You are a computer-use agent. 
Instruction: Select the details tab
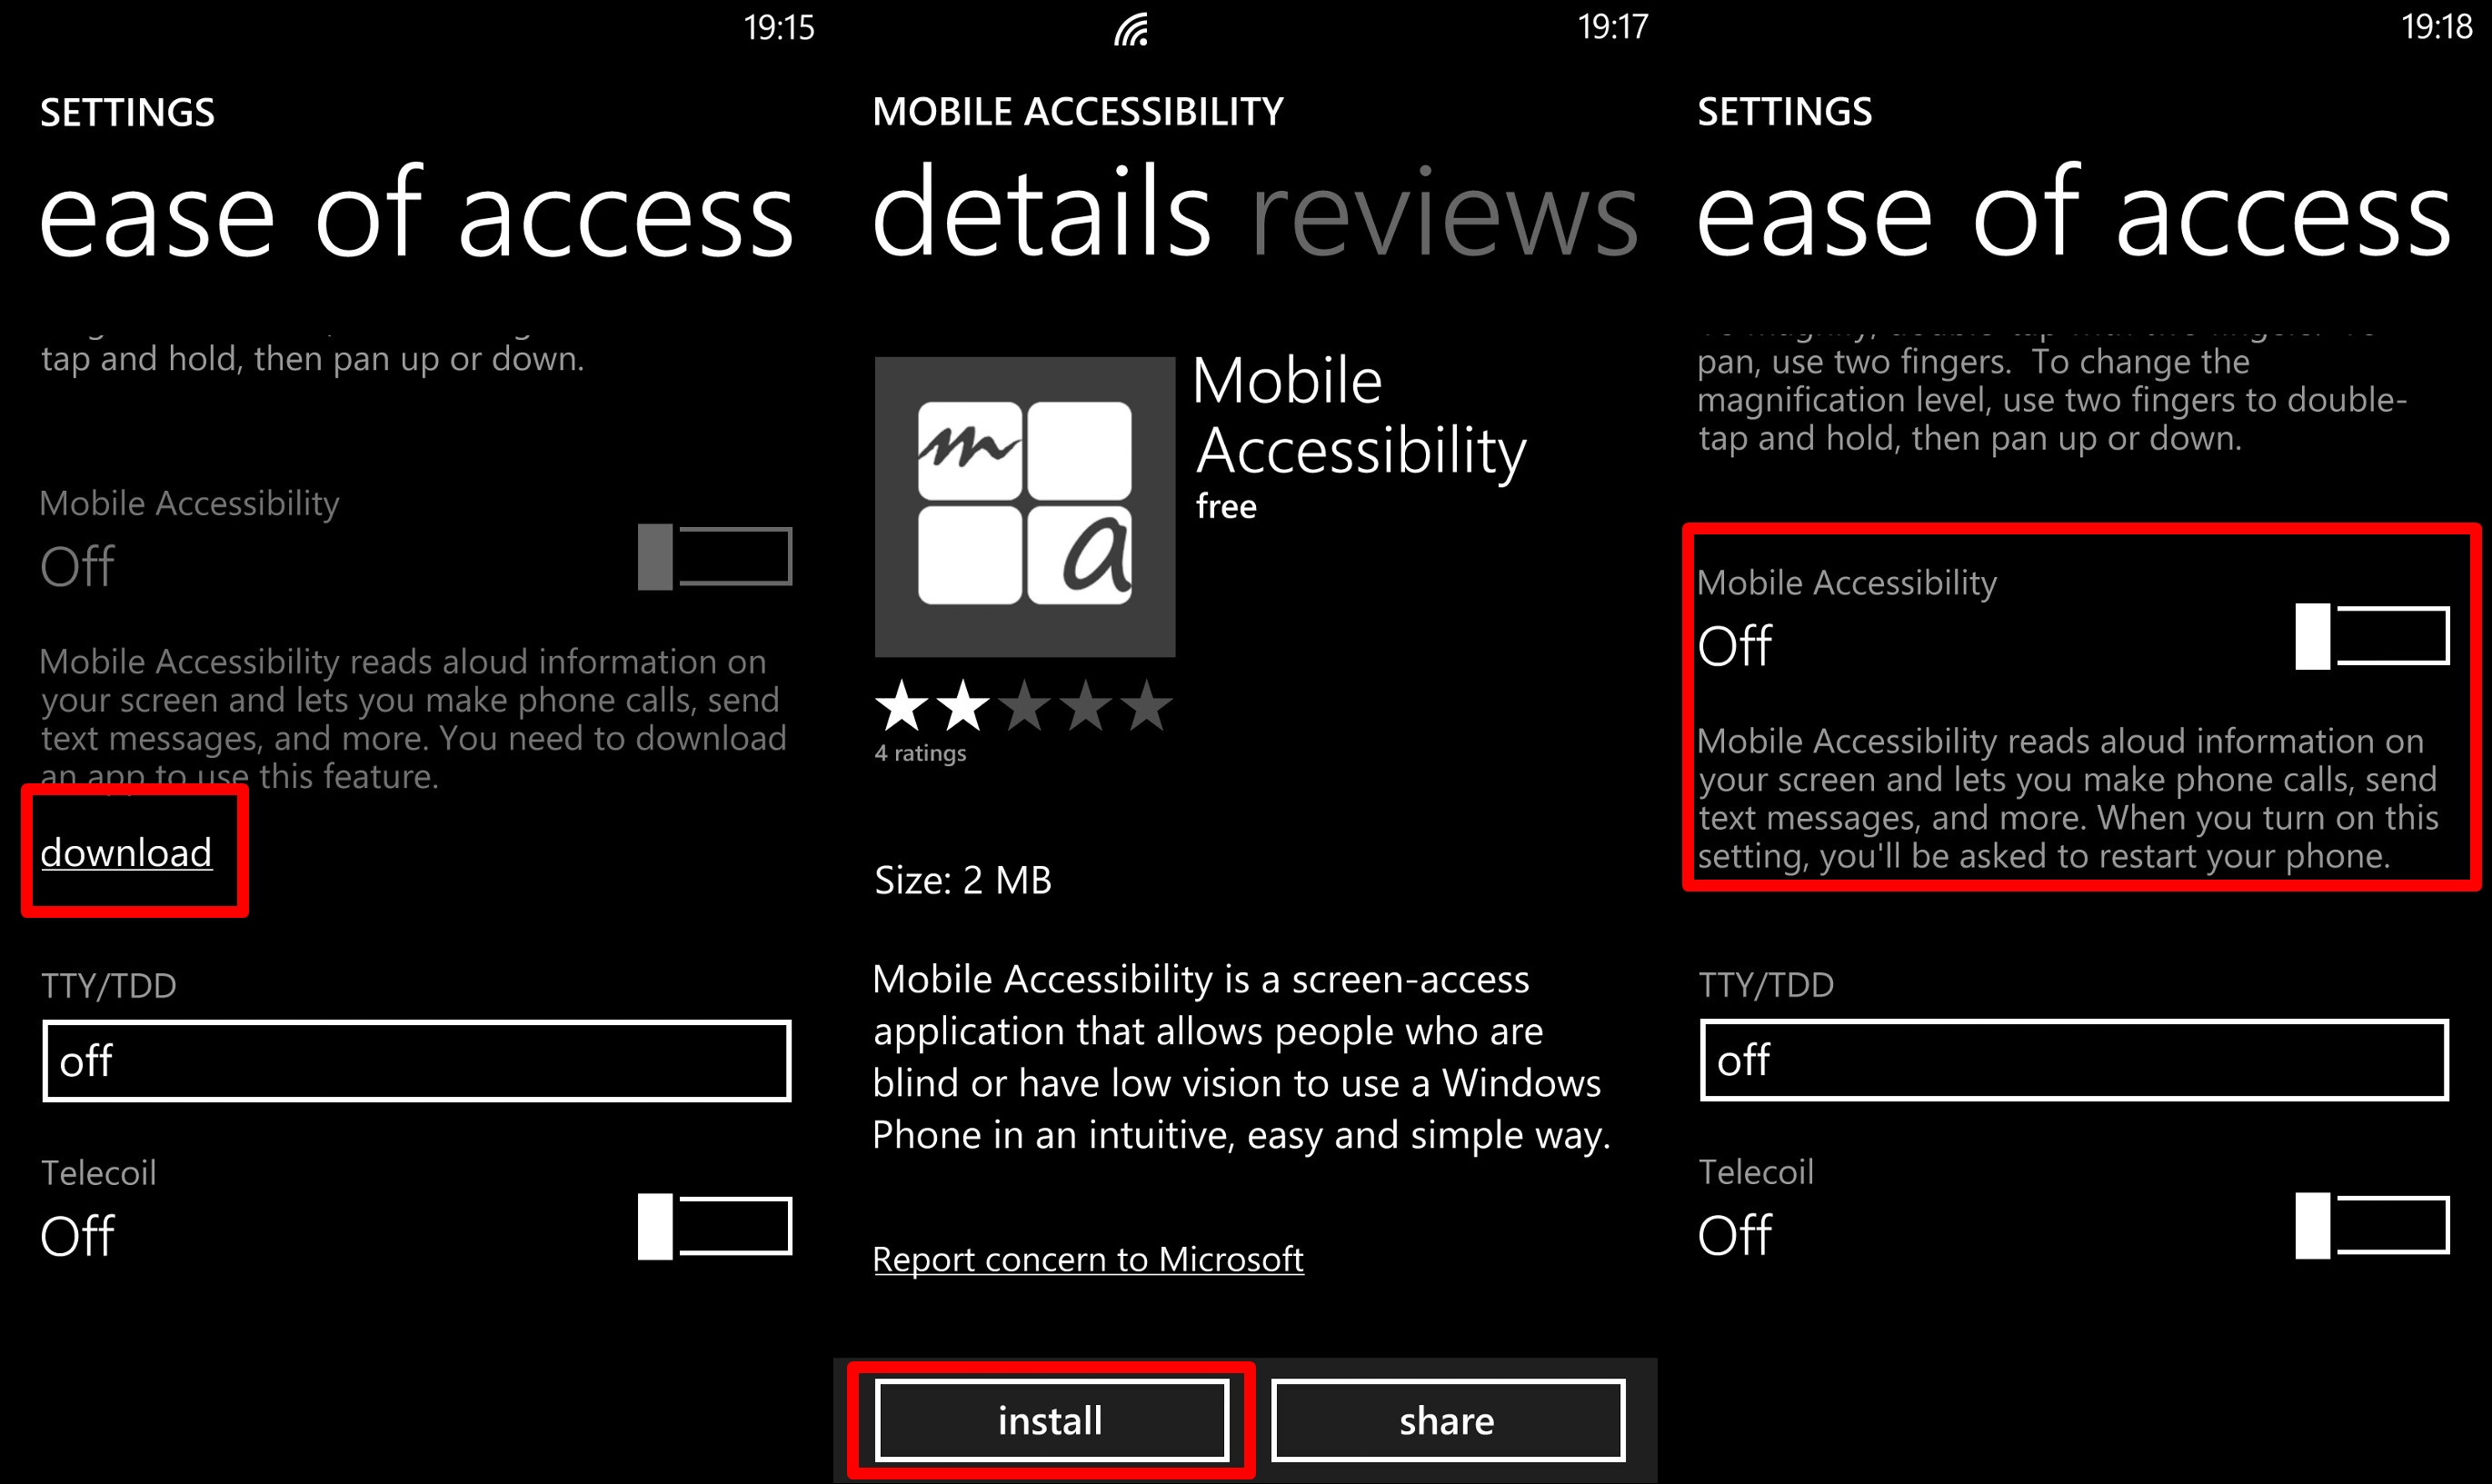coord(1042,210)
